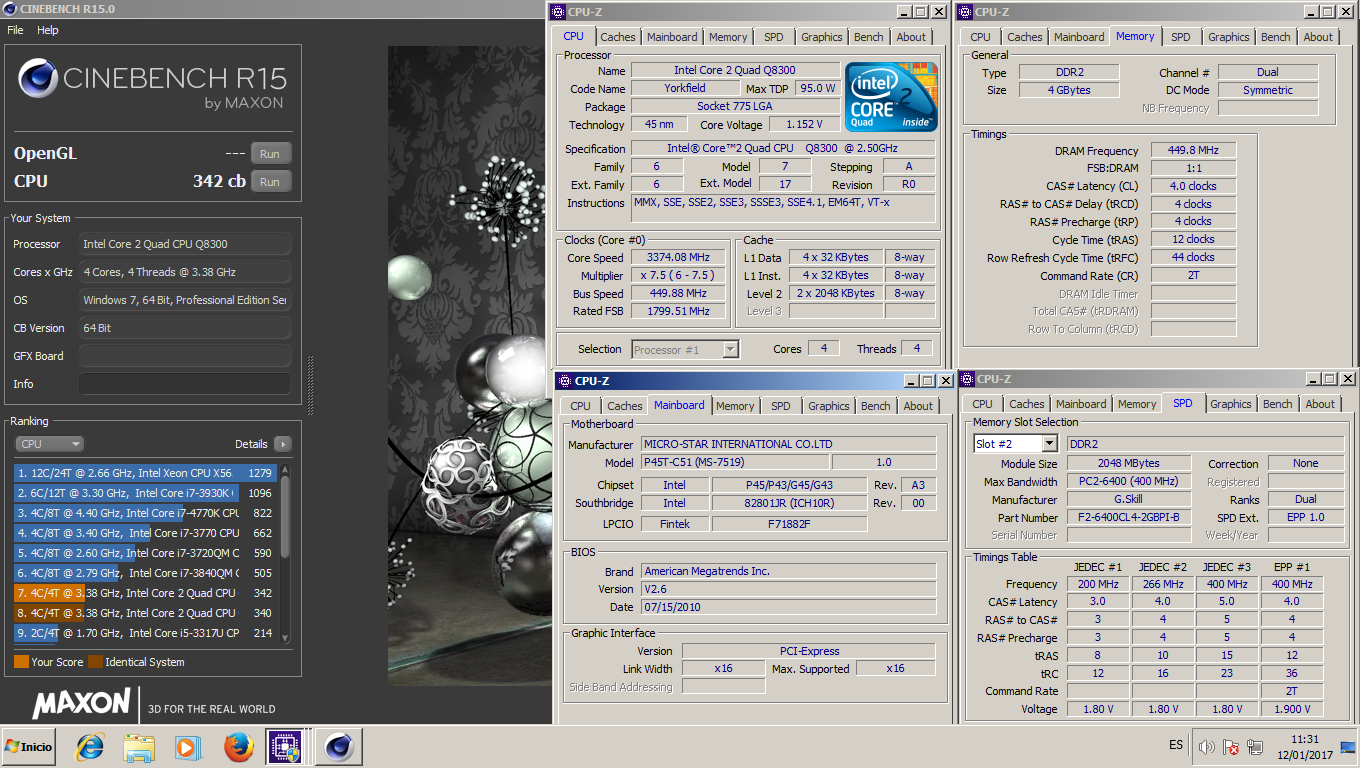Click the Details arrow button in Ranking
This screenshot has height=768, width=1360.
pos(282,444)
